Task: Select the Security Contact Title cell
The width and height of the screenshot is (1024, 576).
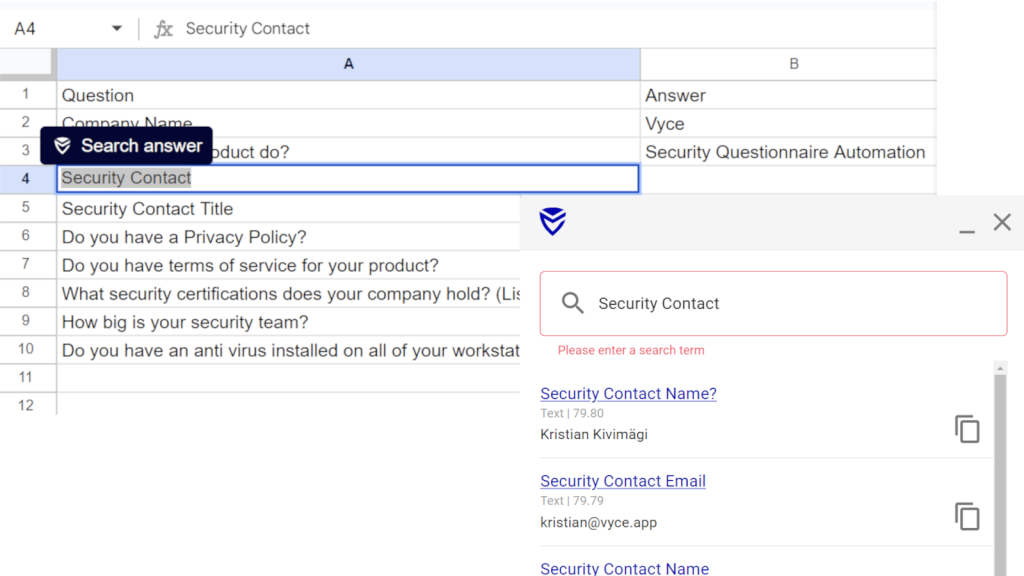Action: (x=288, y=208)
